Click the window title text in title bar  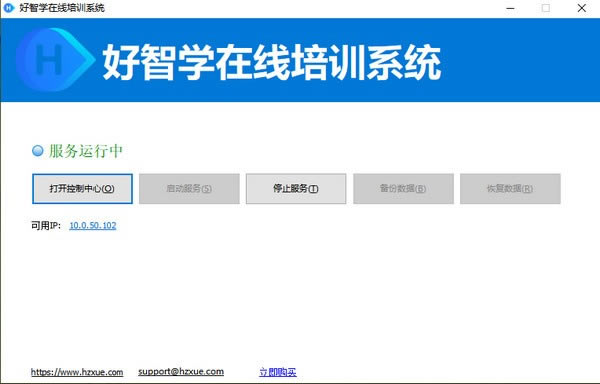62,8
